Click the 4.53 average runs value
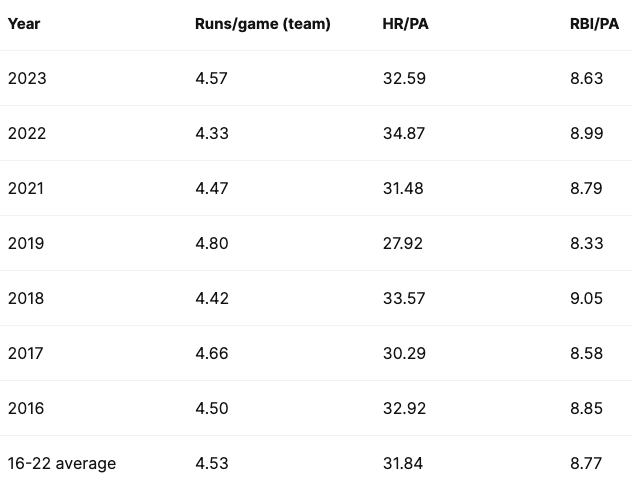The width and height of the screenshot is (633, 481). pyautogui.click(x=212, y=463)
